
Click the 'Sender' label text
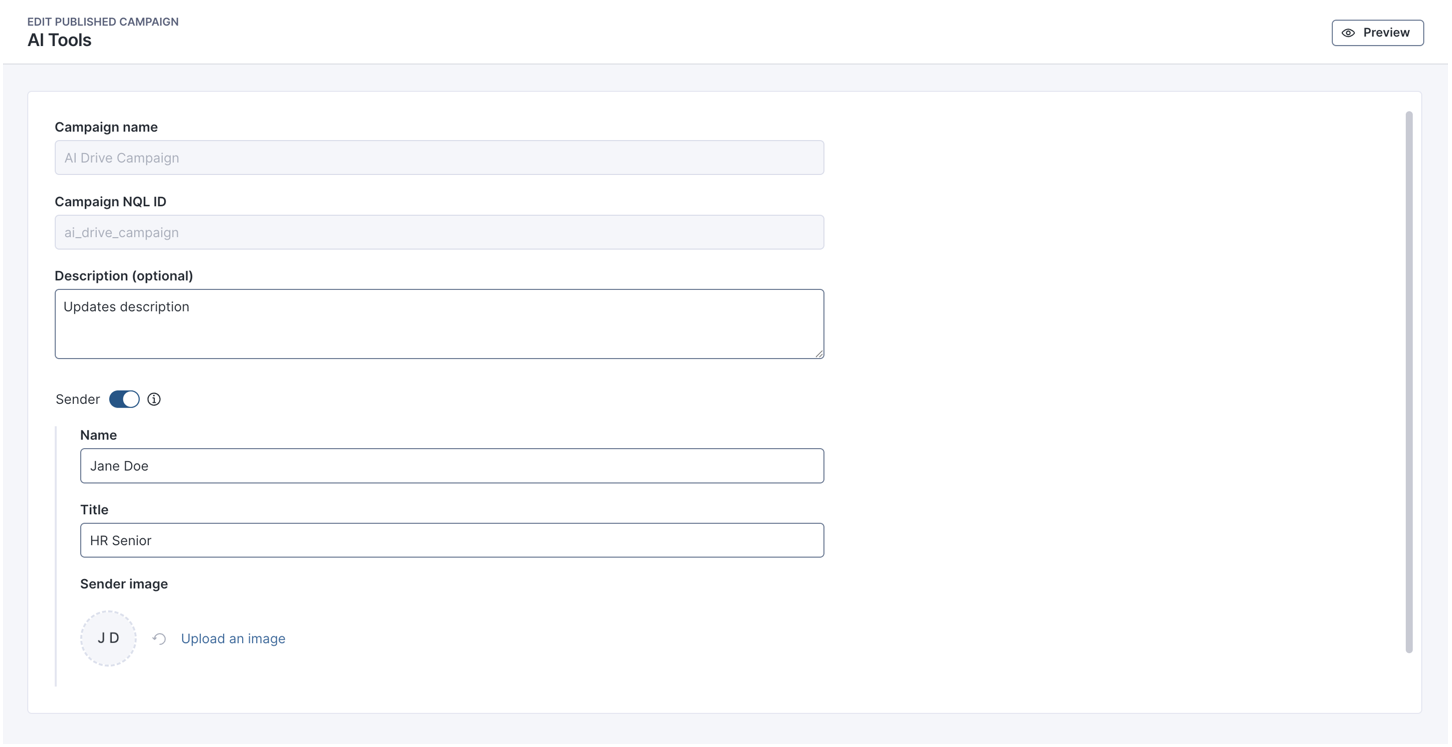[78, 399]
